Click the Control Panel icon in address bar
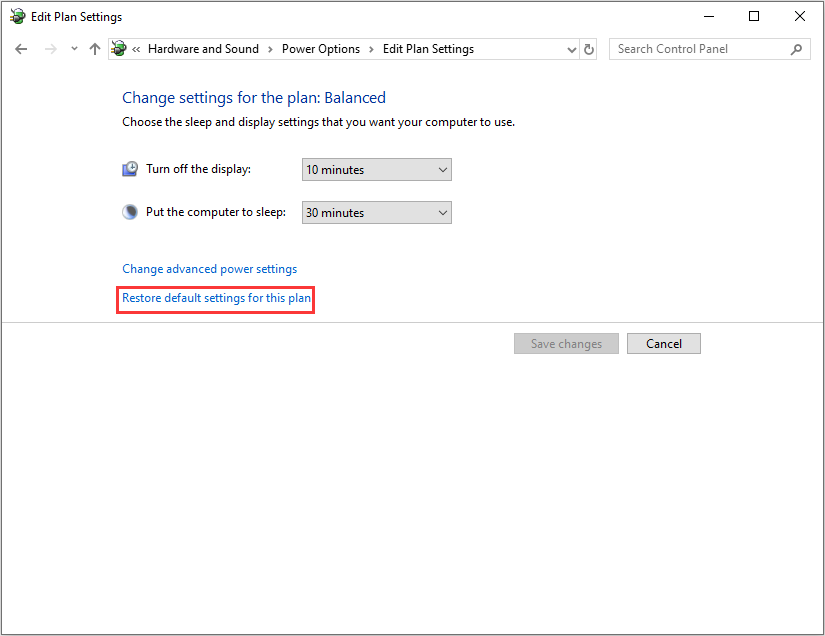This screenshot has width=825, height=636. pyautogui.click(x=119, y=49)
